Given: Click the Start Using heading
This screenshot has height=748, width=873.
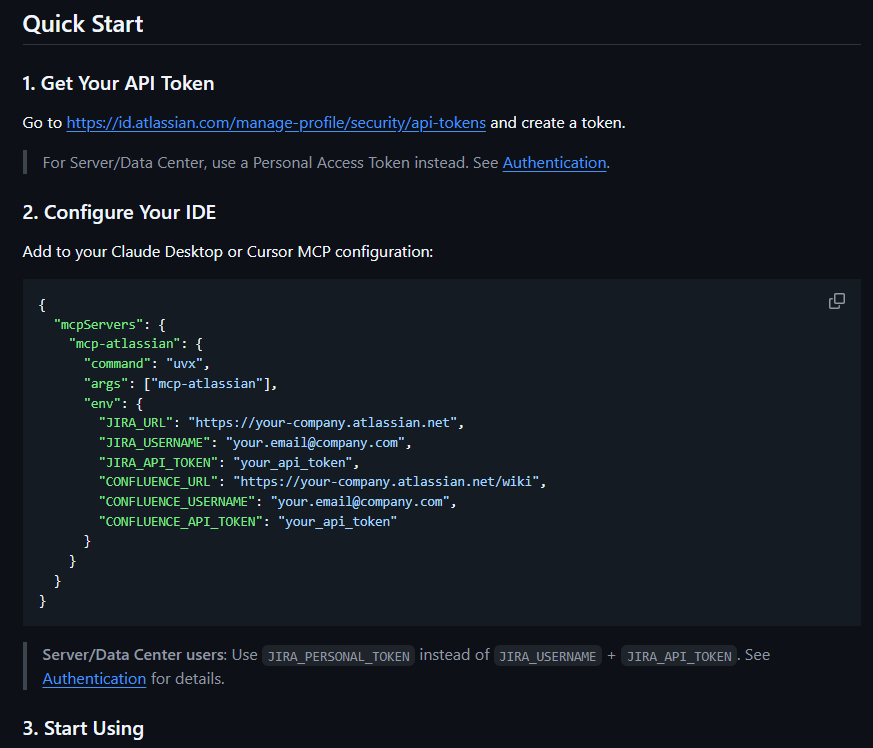Looking at the screenshot, I should (84, 729).
